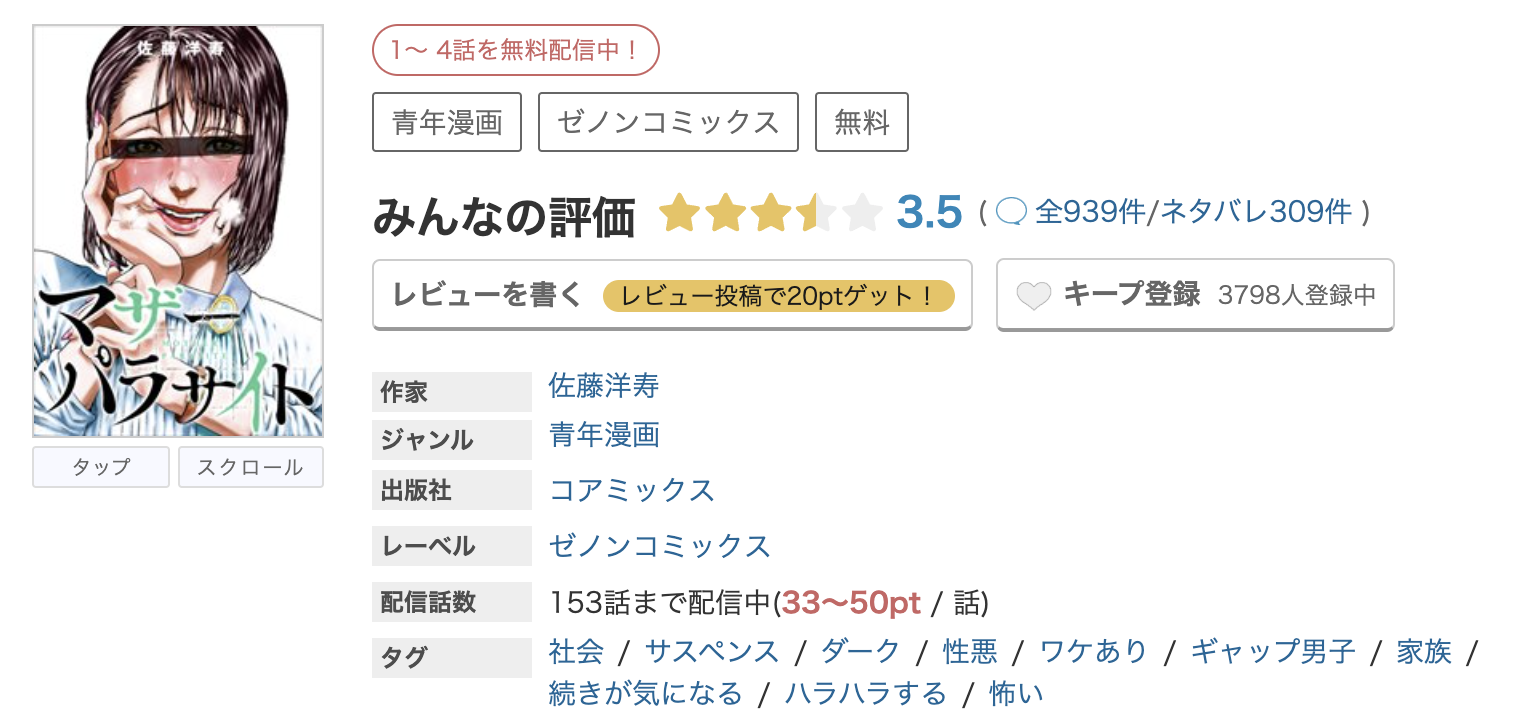Toggle the タップ reading mode
The height and width of the screenshot is (726, 1528).
coord(100,466)
